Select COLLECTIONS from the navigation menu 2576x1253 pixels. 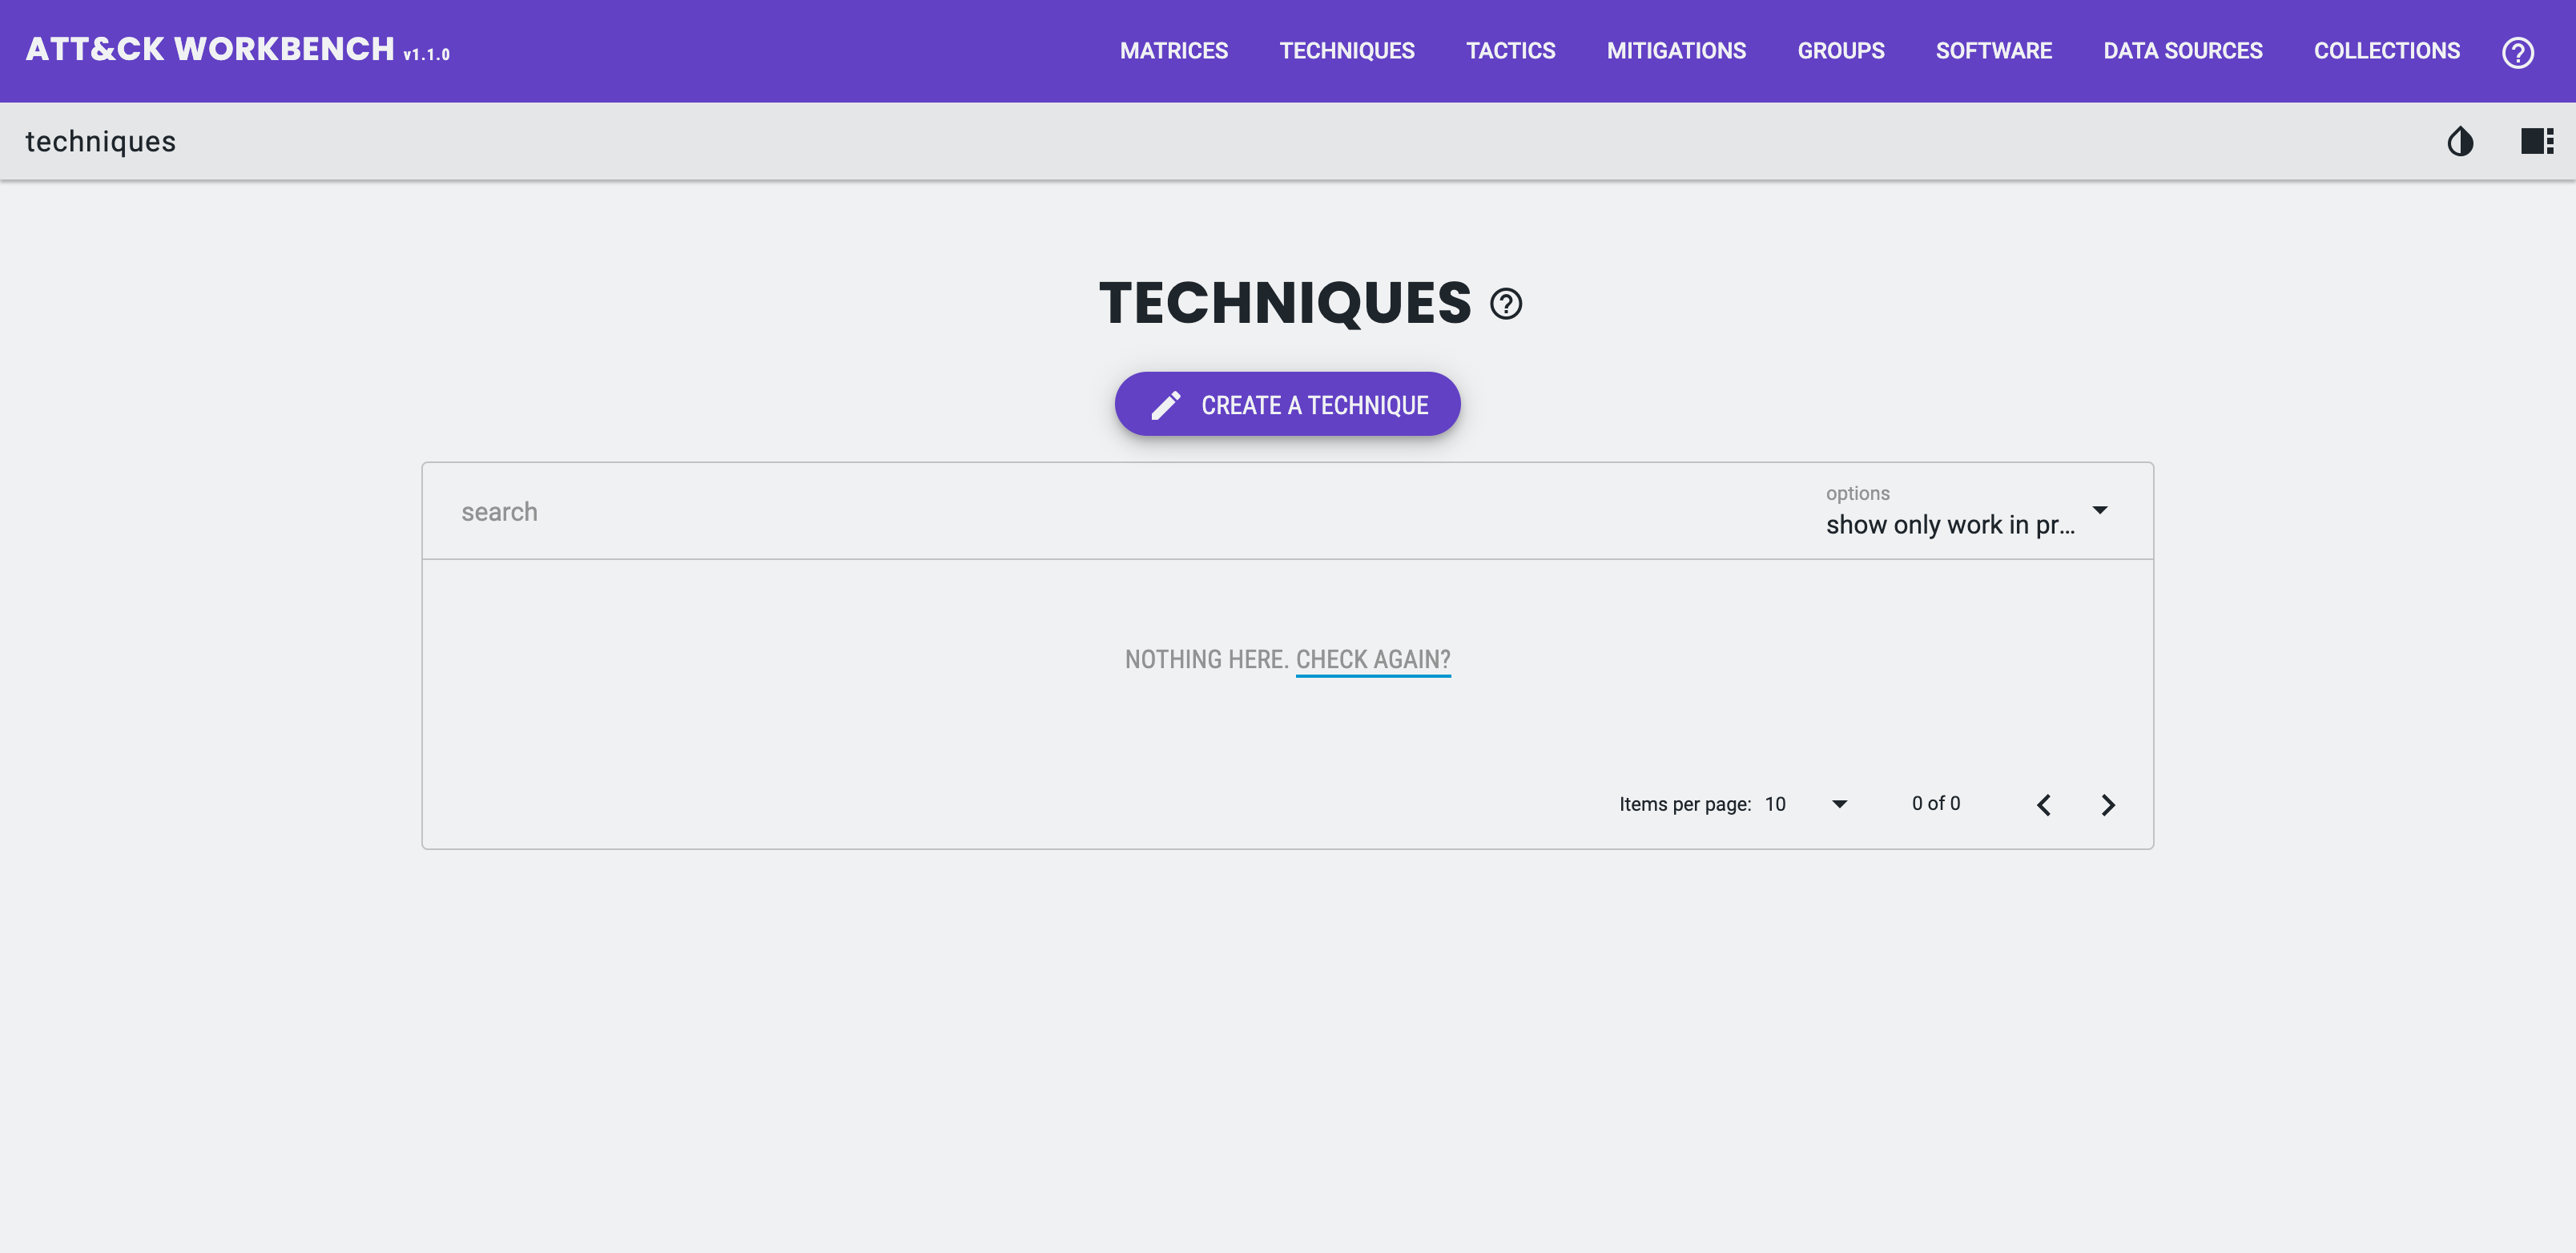(2387, 49)
